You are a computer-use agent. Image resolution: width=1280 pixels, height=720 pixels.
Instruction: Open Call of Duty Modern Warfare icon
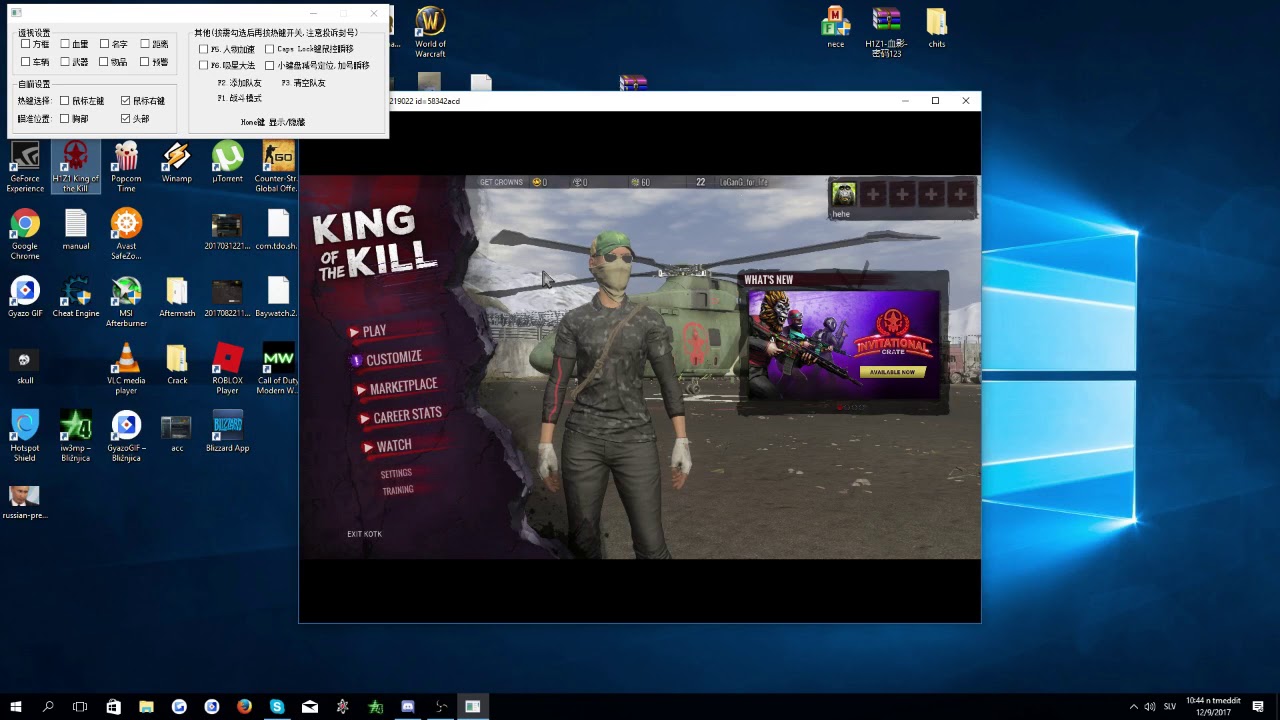pyautogui.click(x=278, y=369)
